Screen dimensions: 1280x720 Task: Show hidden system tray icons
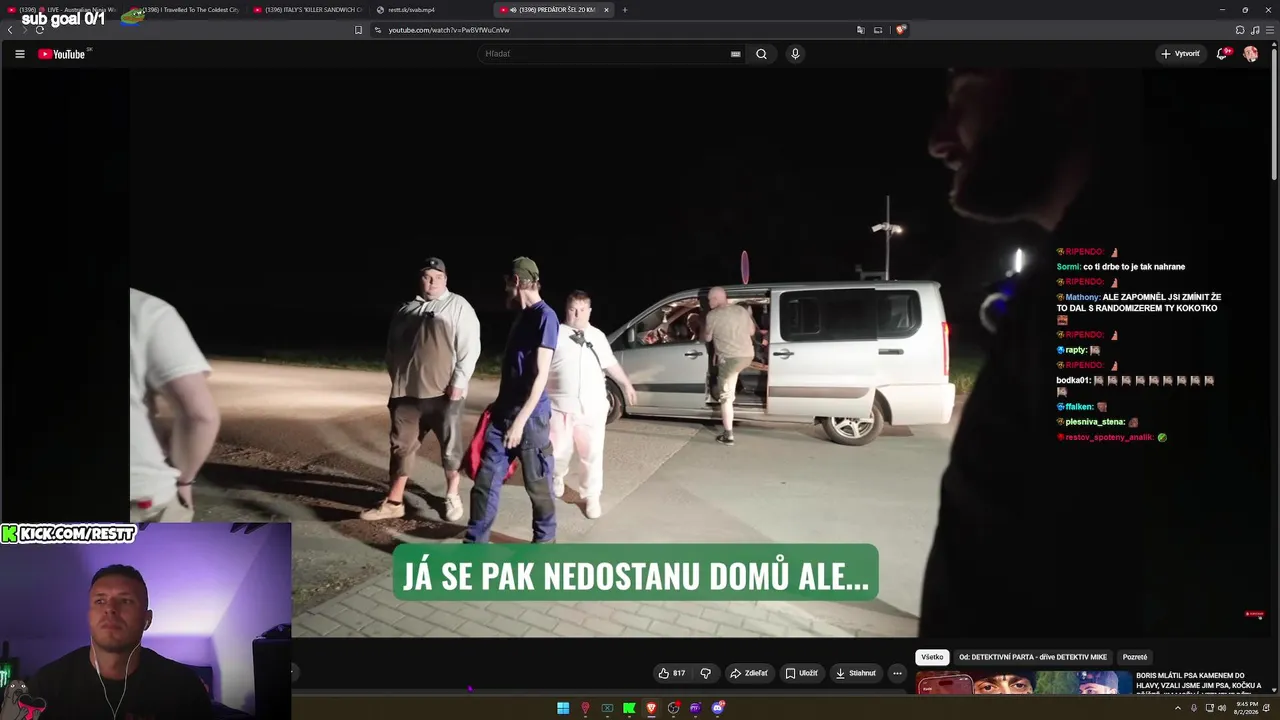coord(1178,708)
